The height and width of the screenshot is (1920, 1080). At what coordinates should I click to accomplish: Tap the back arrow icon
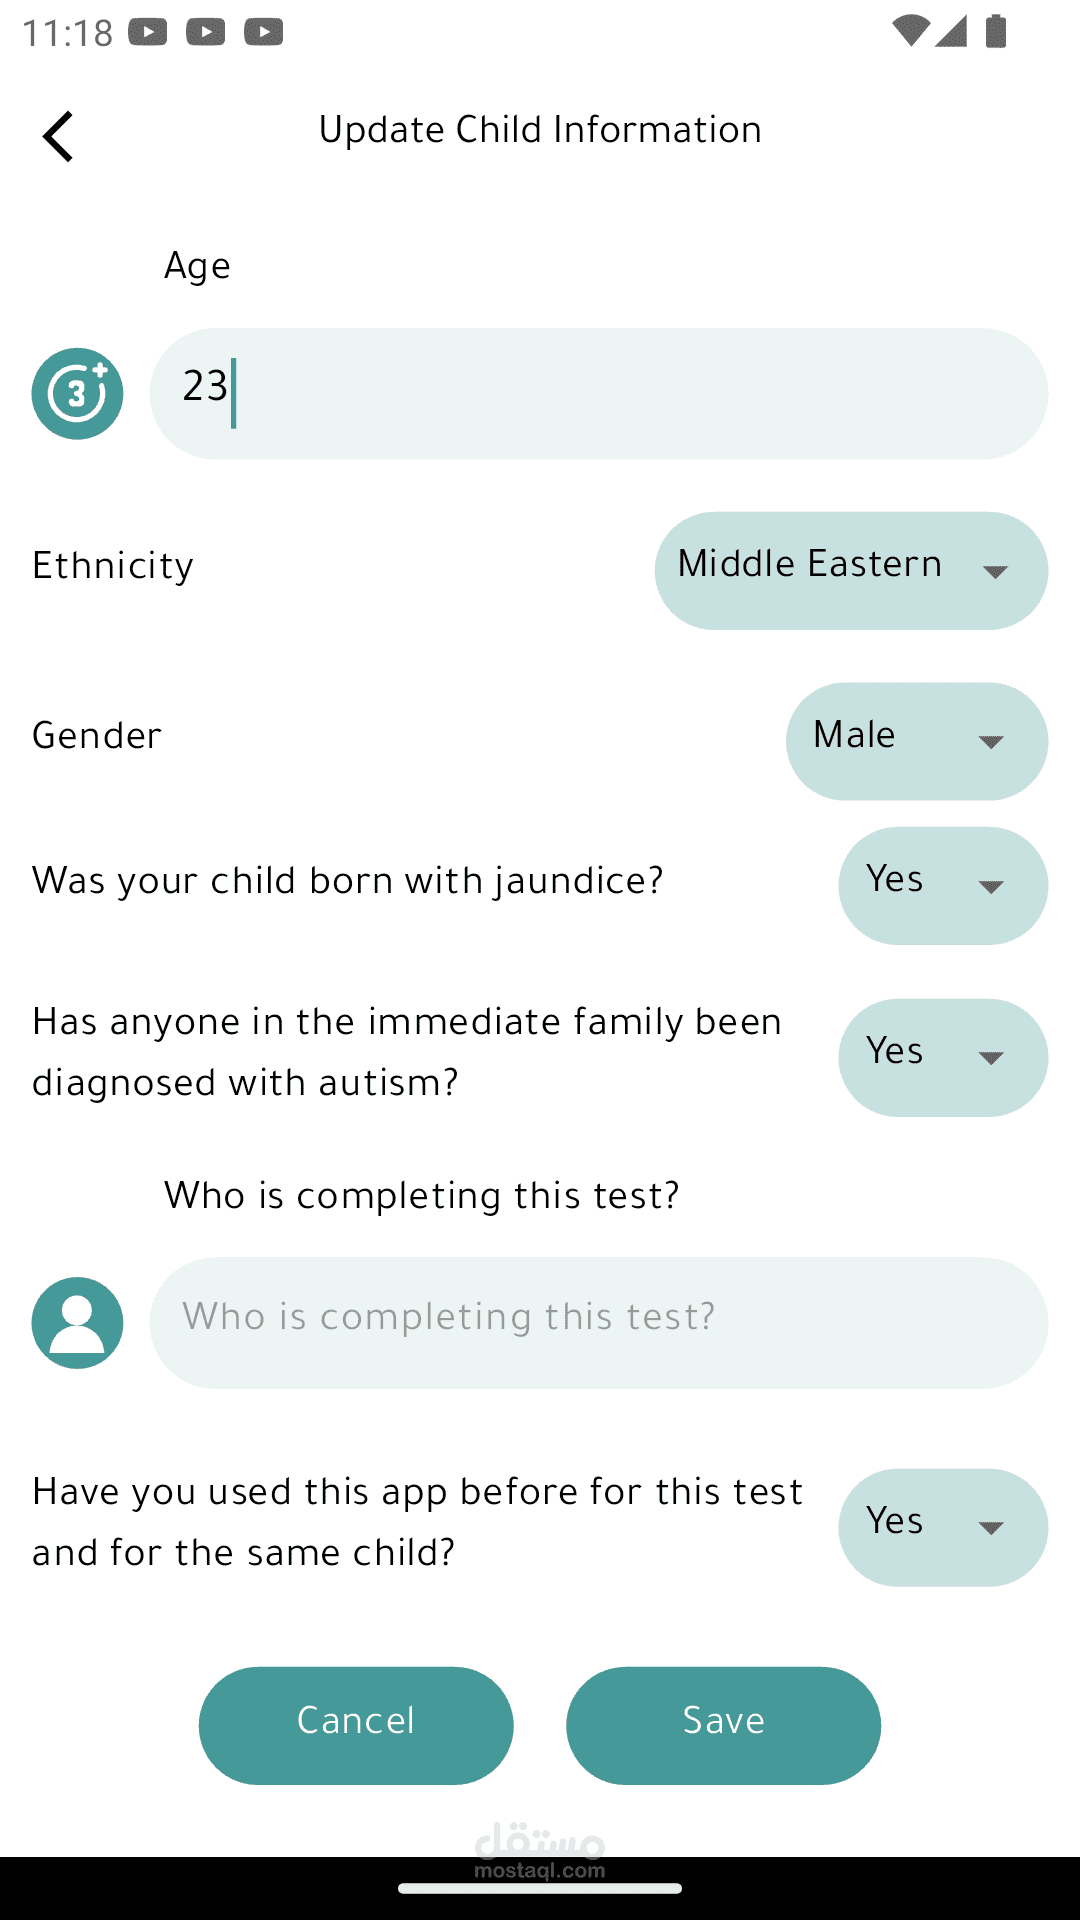click(59, 136)
